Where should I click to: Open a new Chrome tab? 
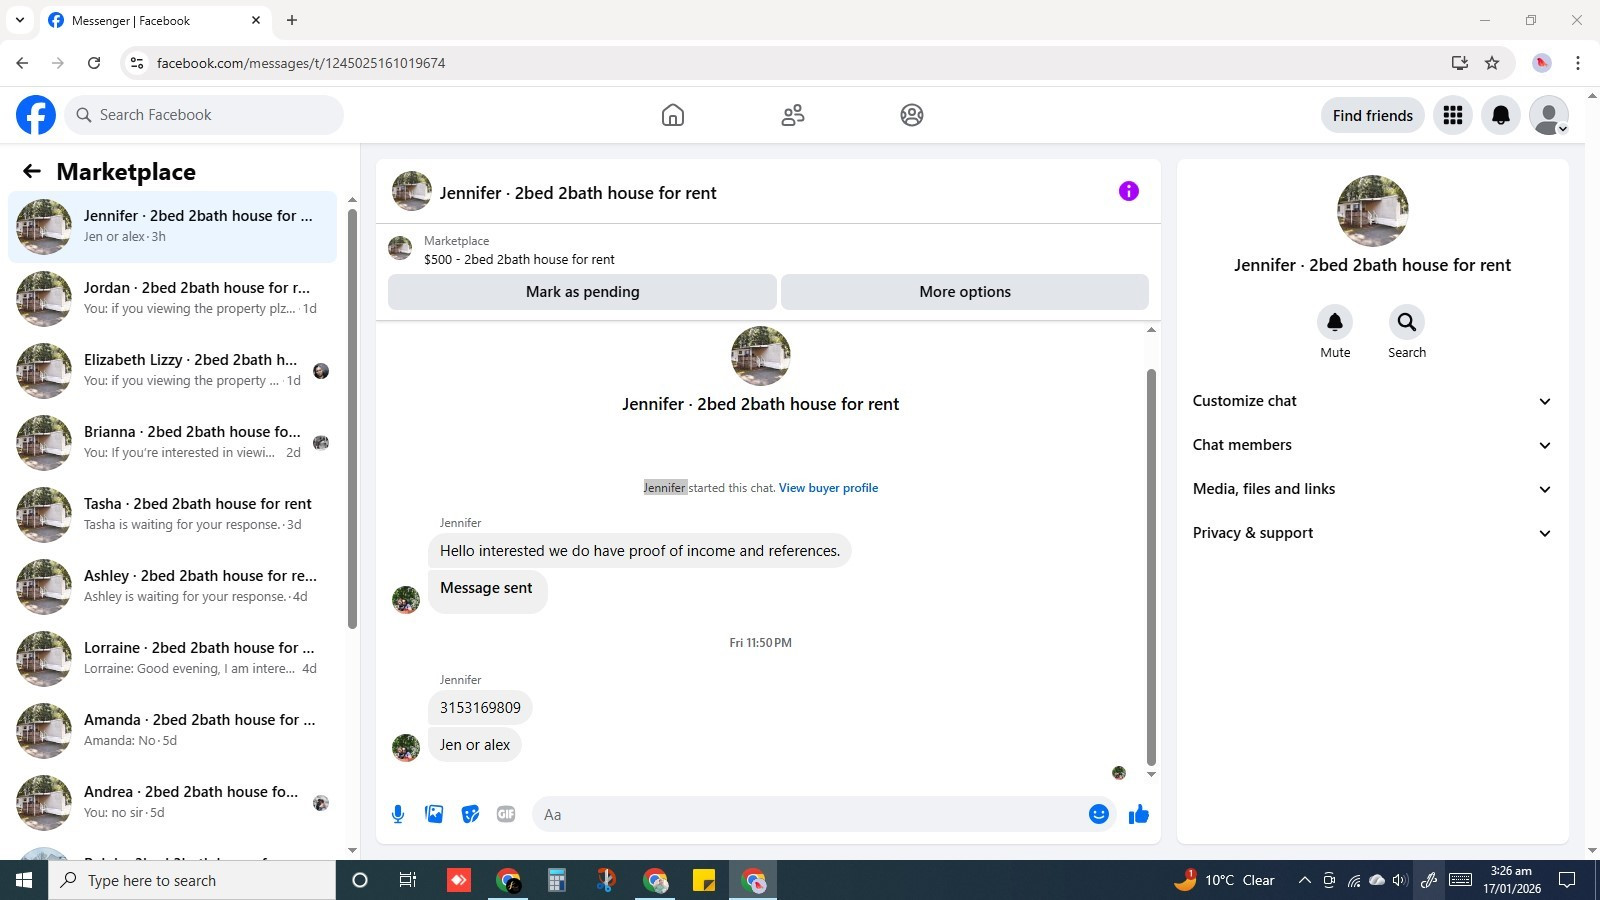(x=292, y=20)
